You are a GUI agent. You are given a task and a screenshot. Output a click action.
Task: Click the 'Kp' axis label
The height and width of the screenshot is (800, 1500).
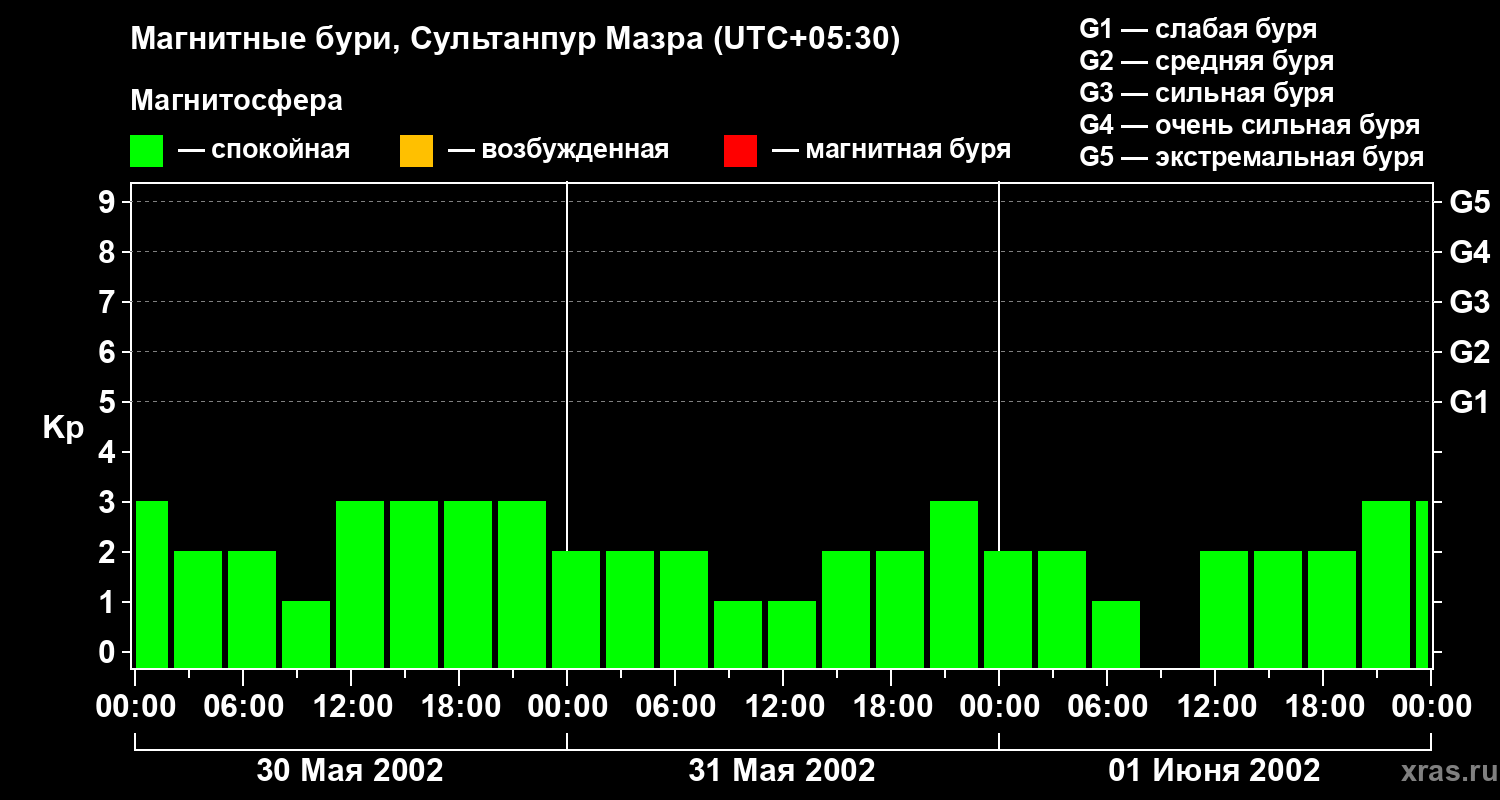(63, 428)
